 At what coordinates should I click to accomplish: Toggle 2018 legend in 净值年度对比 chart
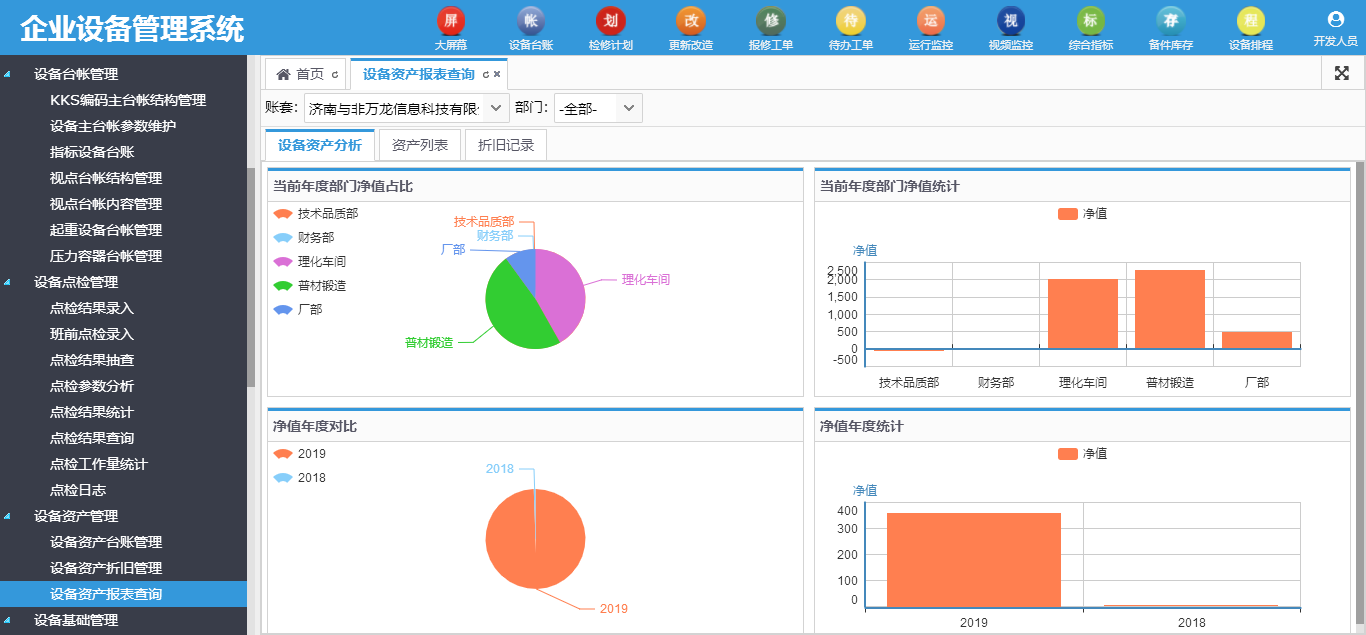pos(300,478)
